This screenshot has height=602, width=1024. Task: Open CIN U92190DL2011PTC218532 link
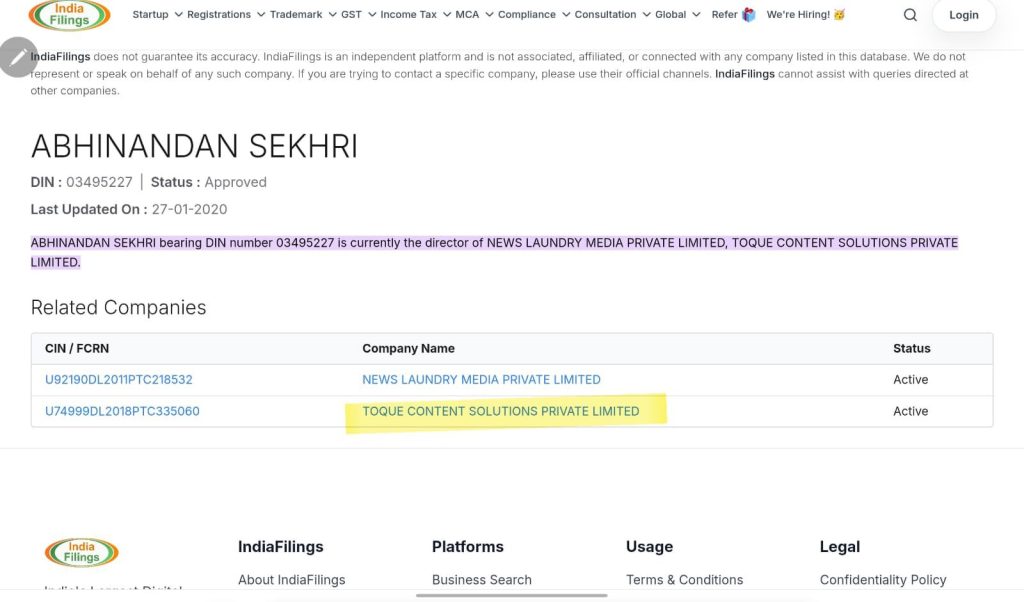tap(118, 379)
